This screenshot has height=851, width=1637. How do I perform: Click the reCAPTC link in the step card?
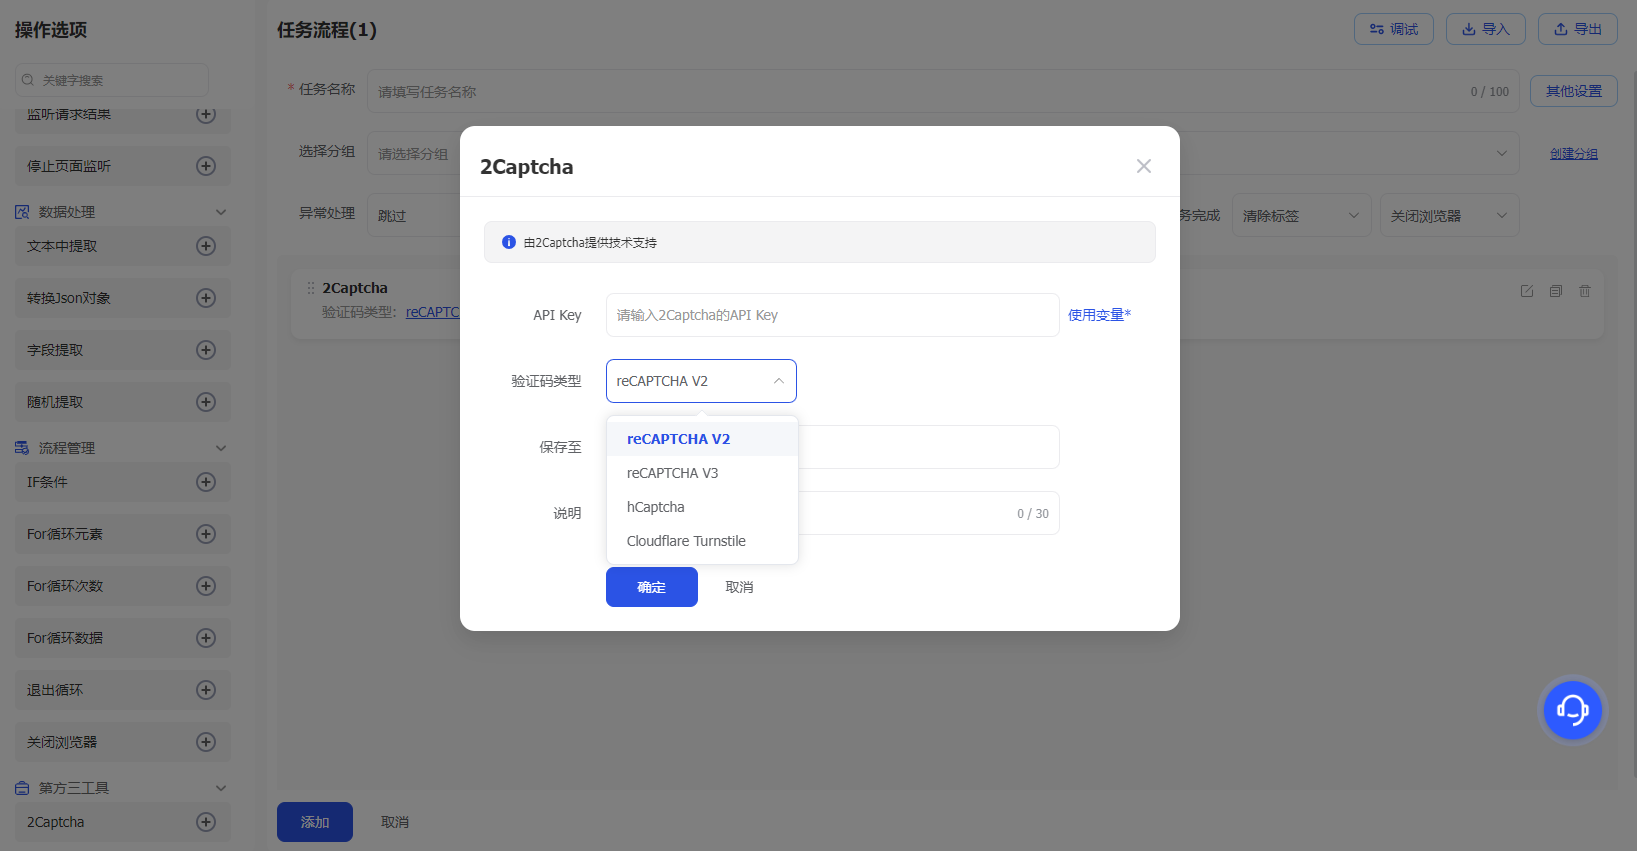click(432, 312)
